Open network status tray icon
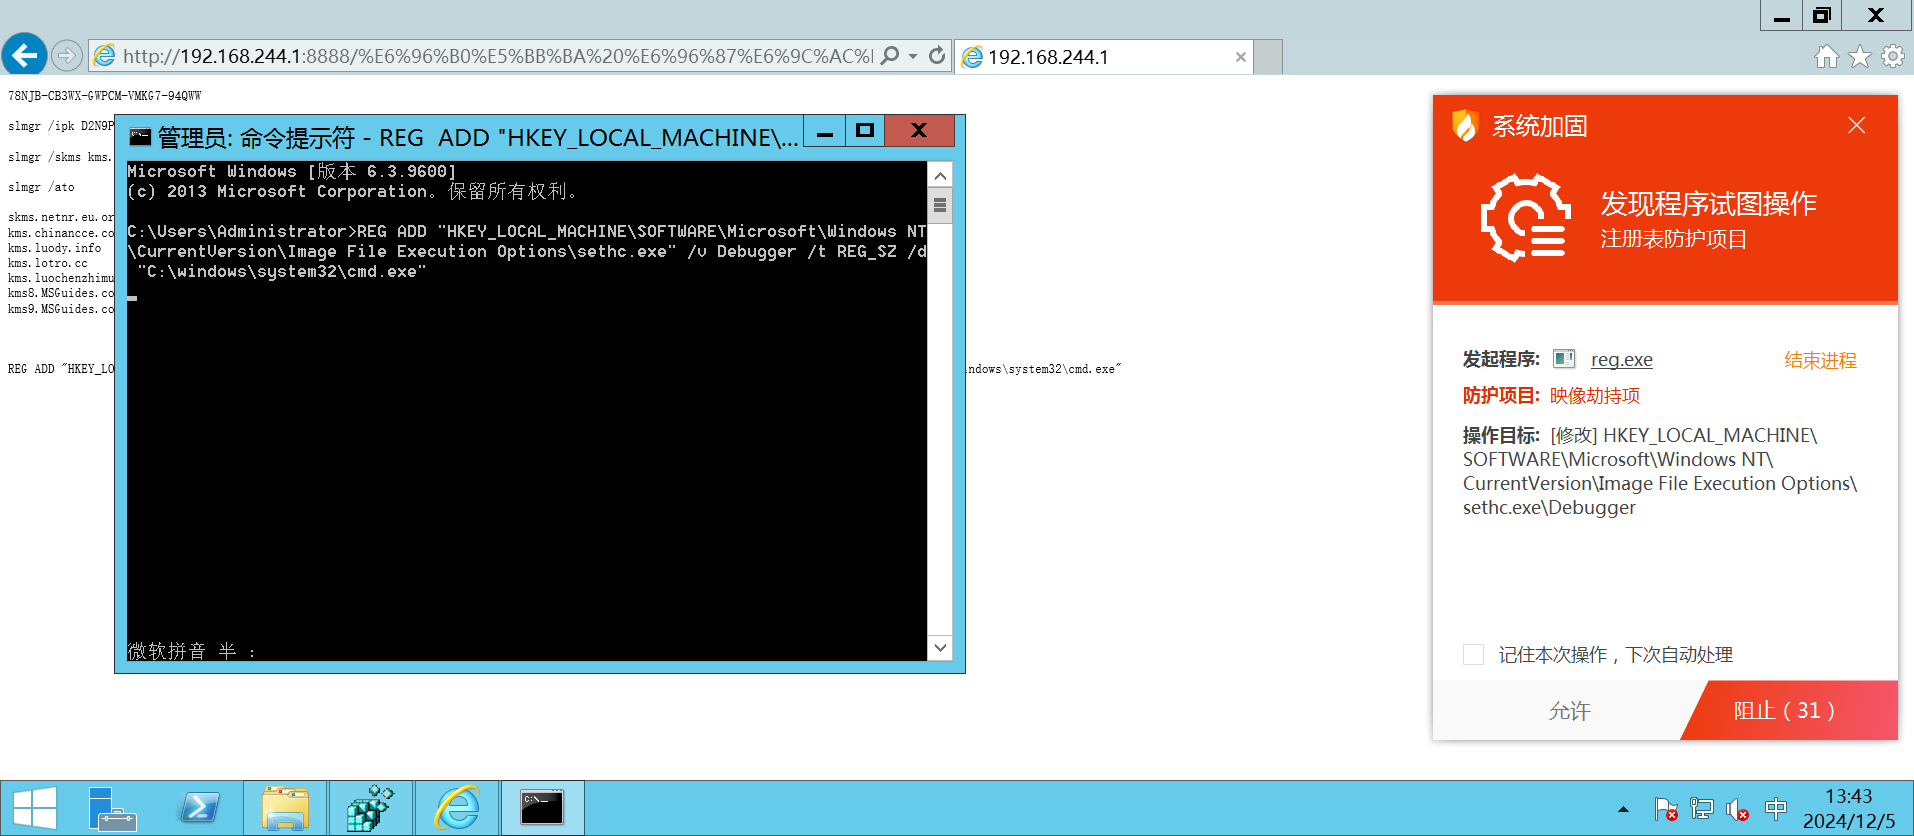1914x836 pixels. click(x=1702, y=809)
